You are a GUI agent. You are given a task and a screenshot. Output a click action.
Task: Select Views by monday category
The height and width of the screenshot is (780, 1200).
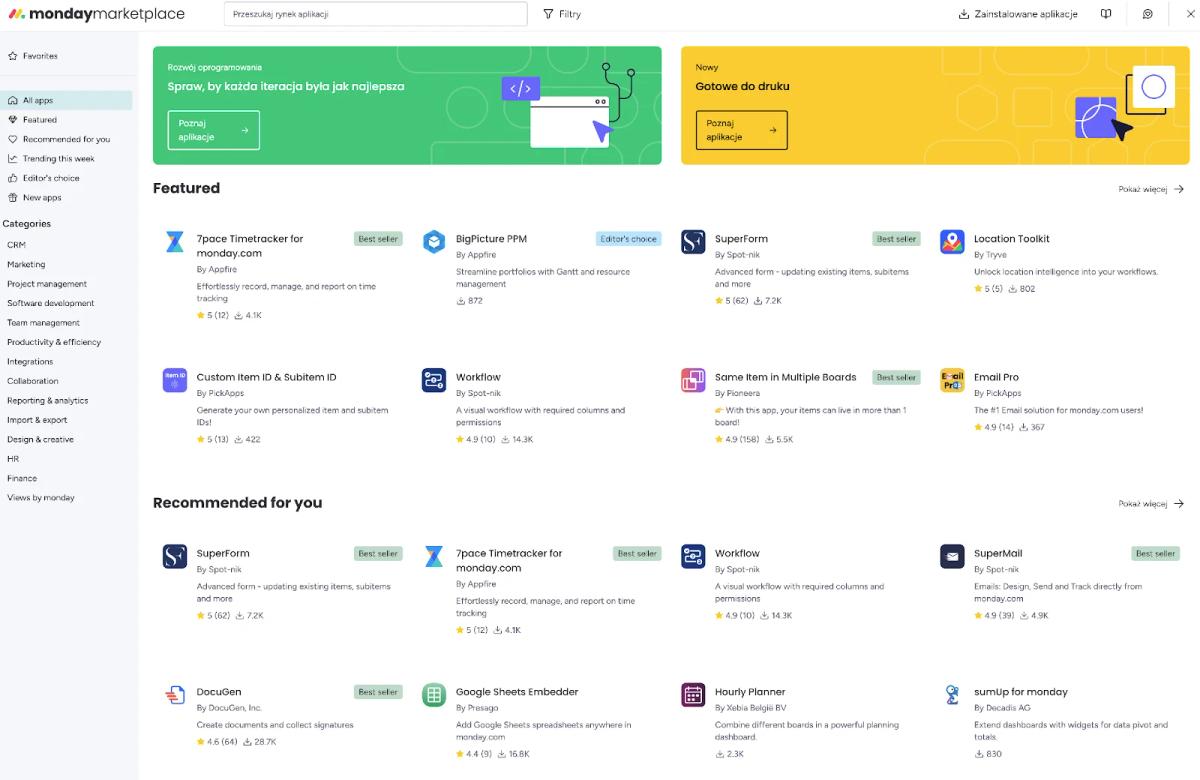coord(41,497)
